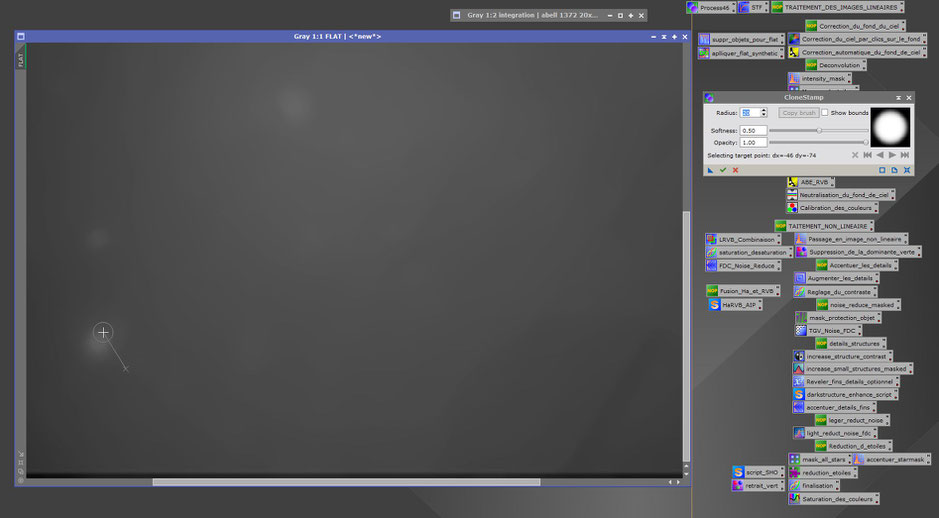939x518 pixels.
Task: Select Augmenter_les_details process icon
Action: (x=835, y=278)
